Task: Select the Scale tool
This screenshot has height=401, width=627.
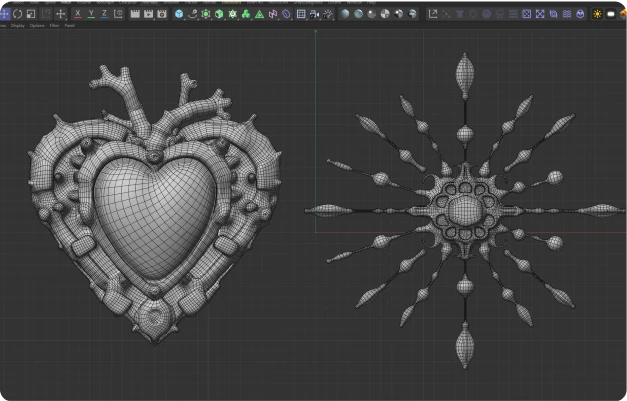Action: [x=31, y=14]
